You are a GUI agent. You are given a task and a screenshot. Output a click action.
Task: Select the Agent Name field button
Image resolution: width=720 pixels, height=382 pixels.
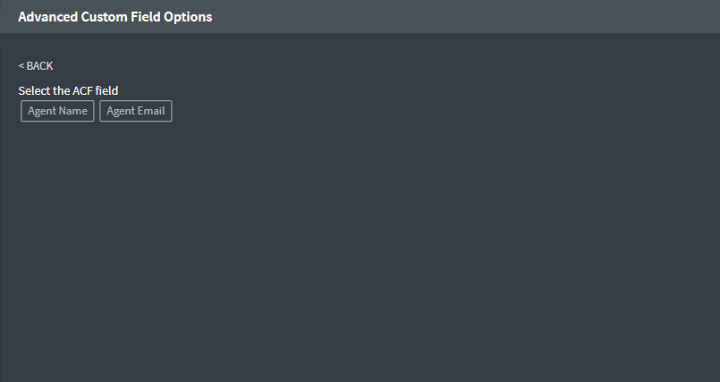[57, 111]
